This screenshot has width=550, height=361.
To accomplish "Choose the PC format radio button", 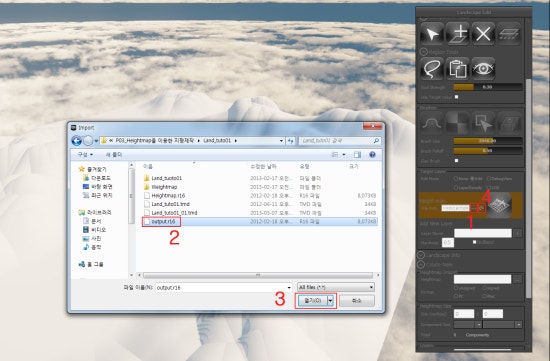I will point(456,296).
